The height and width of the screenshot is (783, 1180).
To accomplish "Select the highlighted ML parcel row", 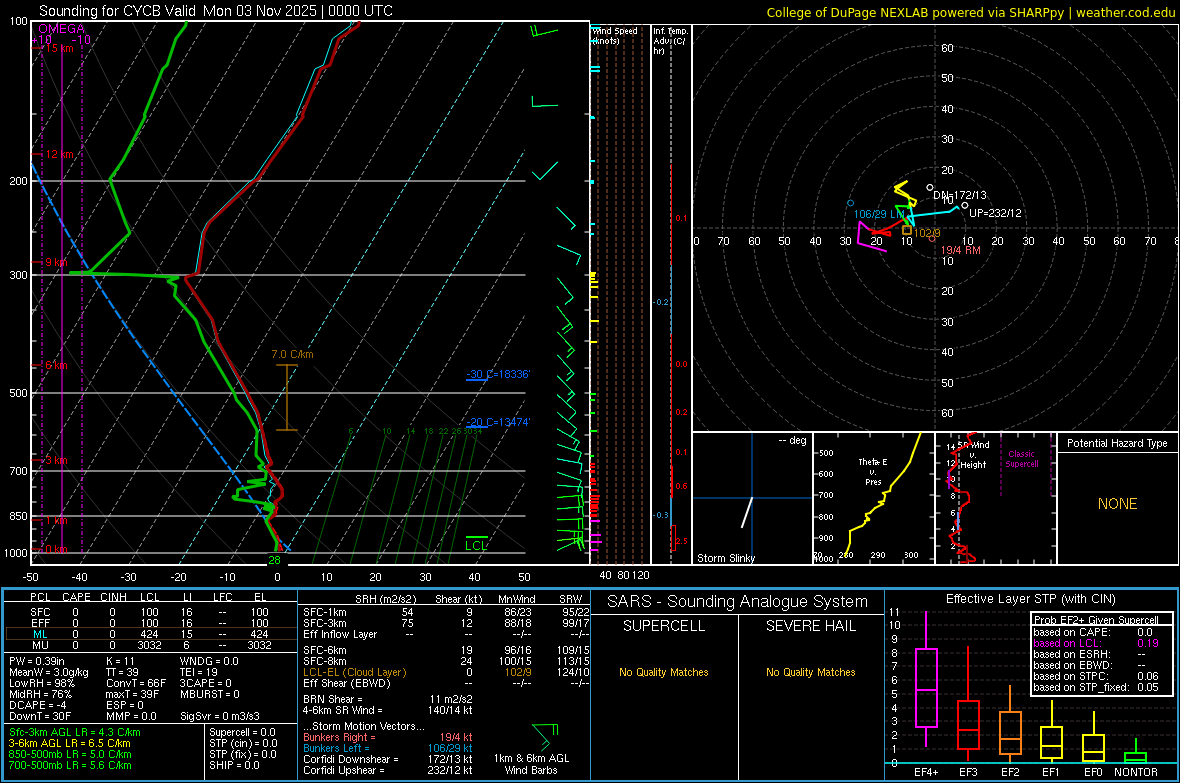I will (149, 634).
